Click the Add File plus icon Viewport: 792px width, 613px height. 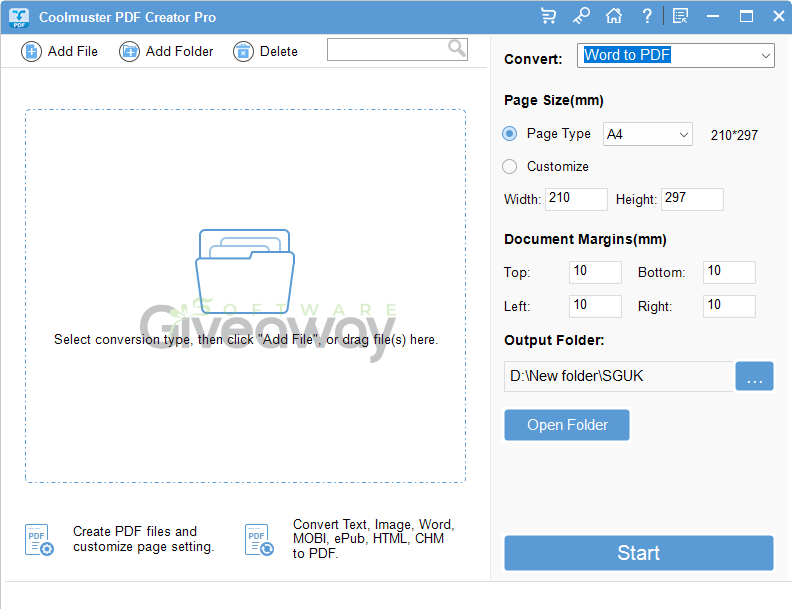tap(31, 52)
